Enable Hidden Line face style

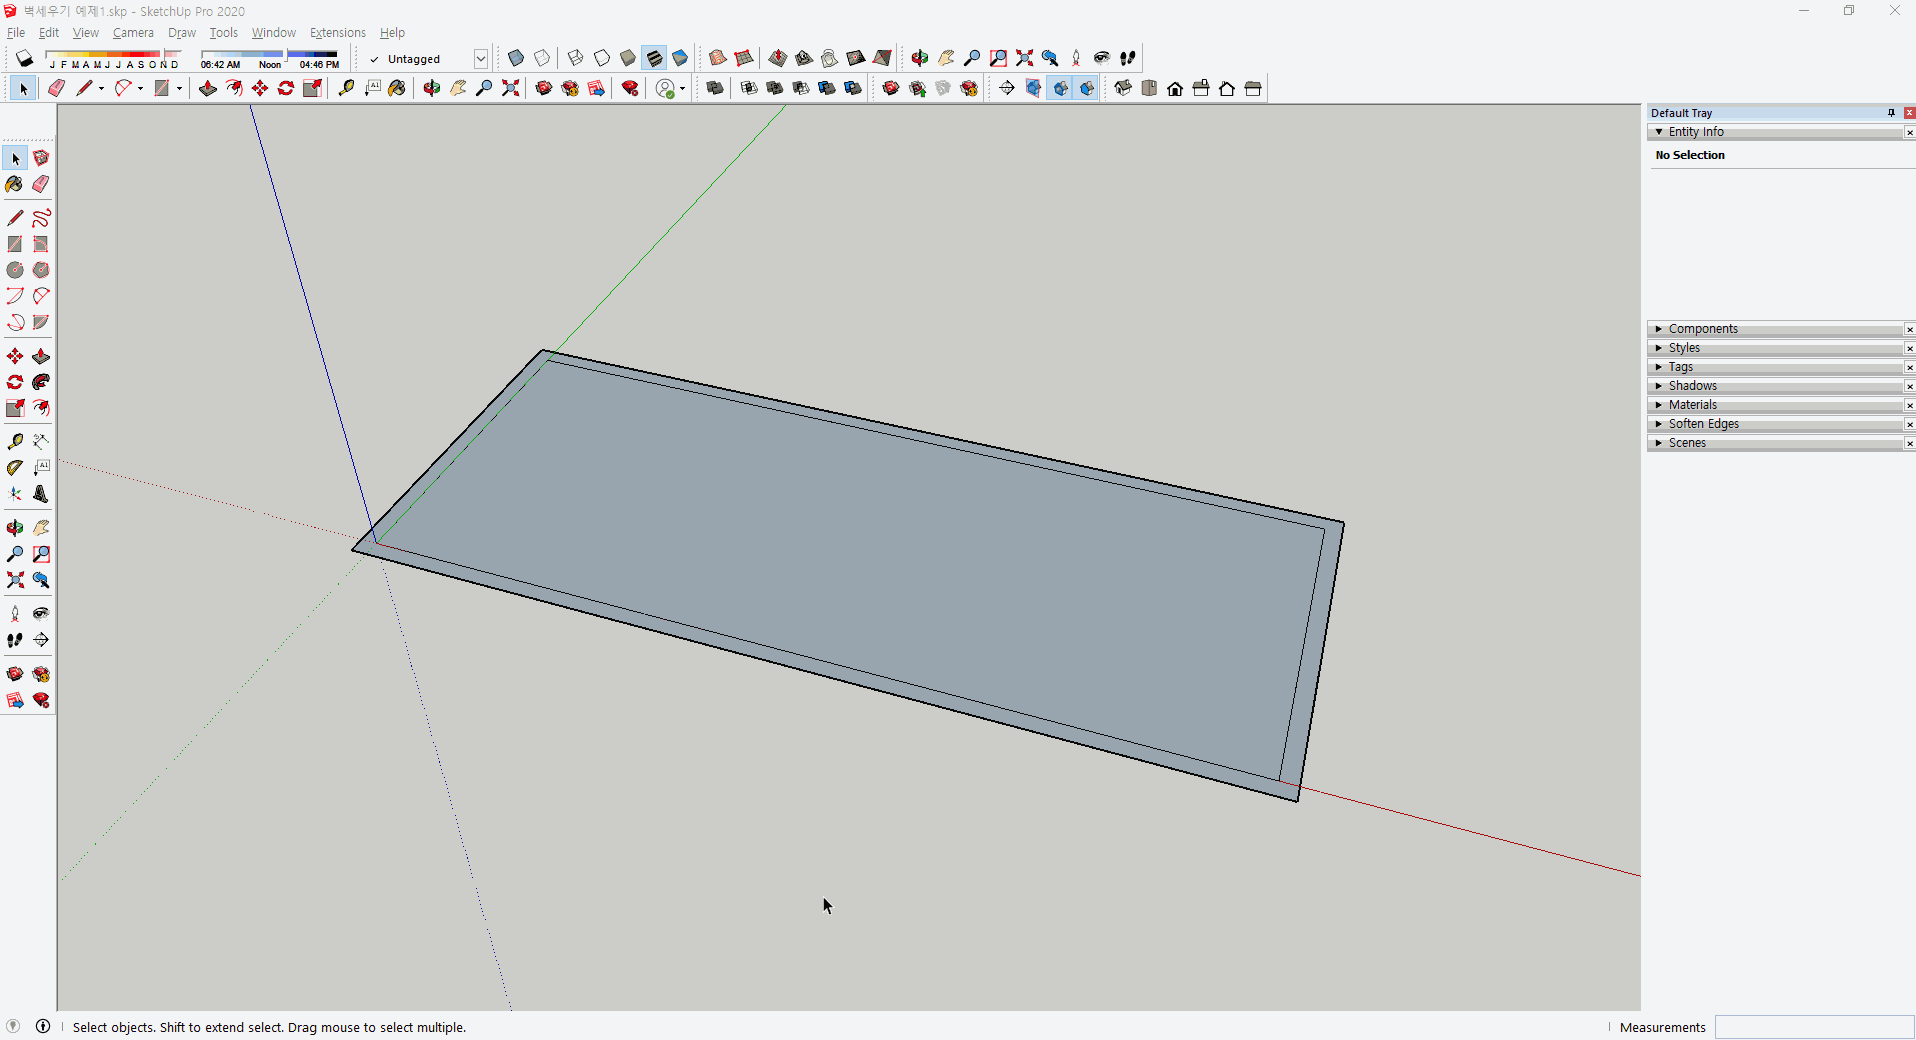click(602, 58)
